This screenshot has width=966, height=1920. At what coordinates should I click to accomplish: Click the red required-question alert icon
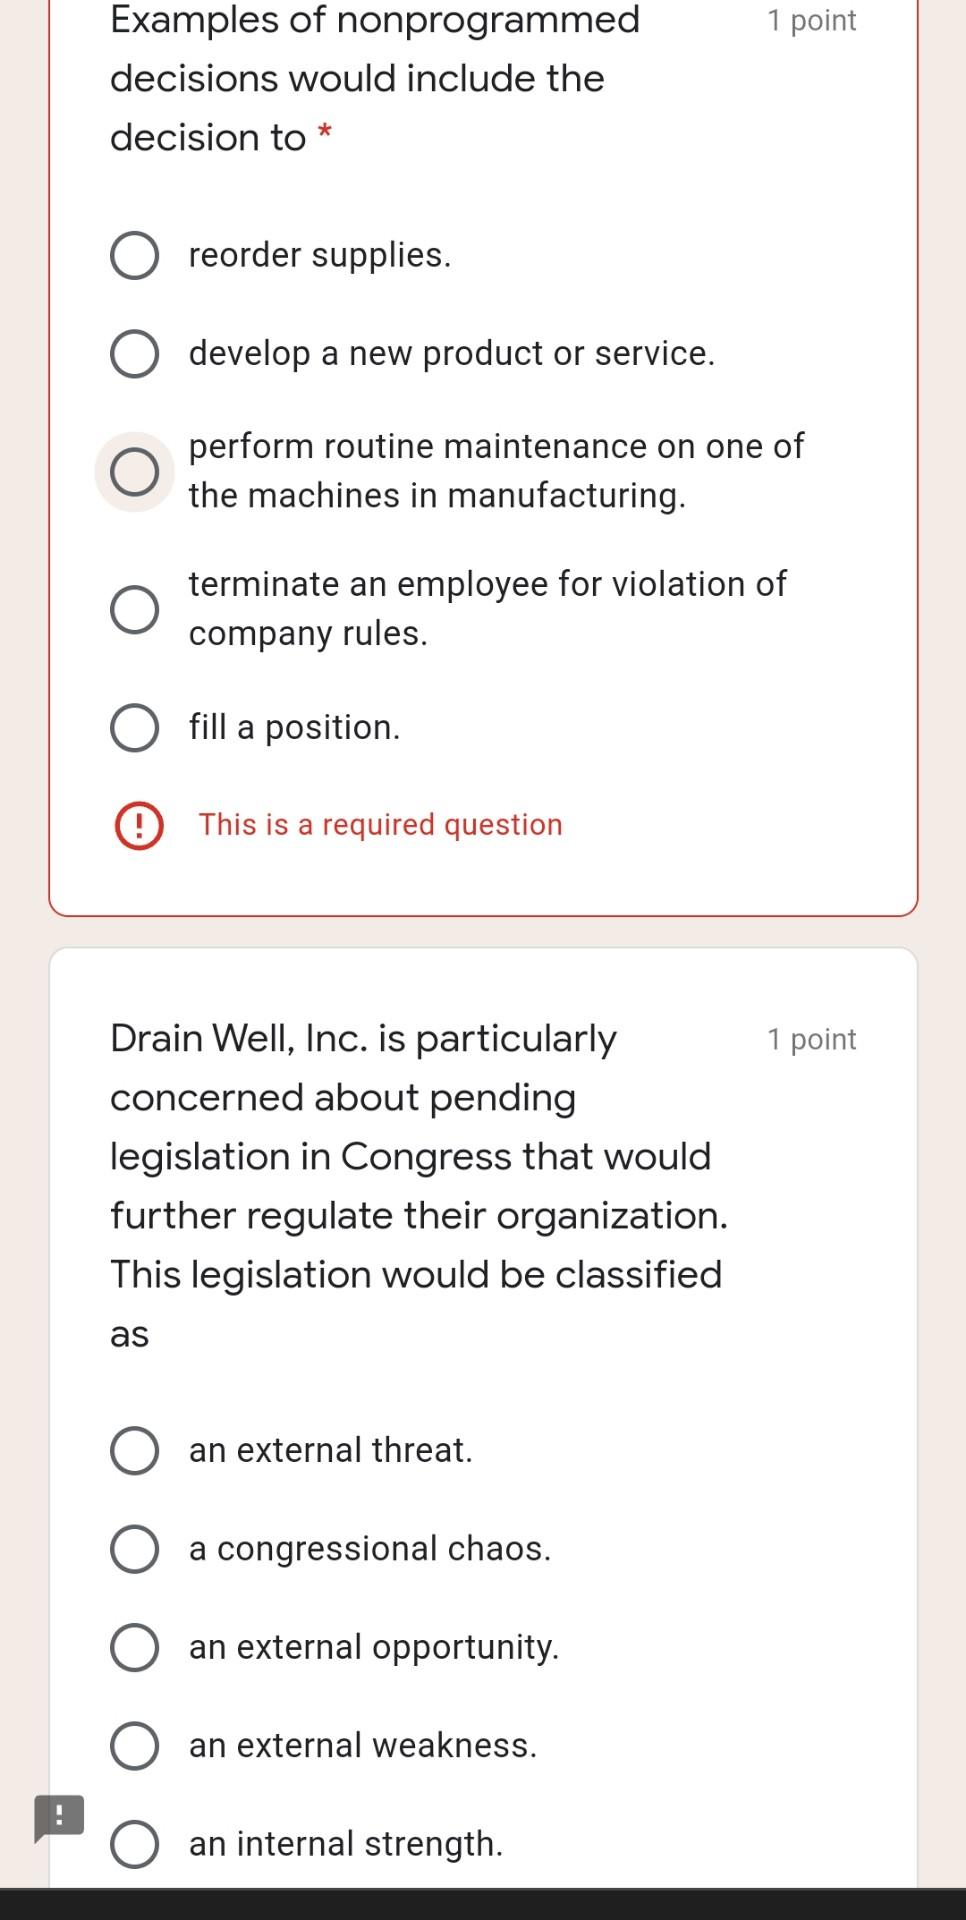click(136, 825)
